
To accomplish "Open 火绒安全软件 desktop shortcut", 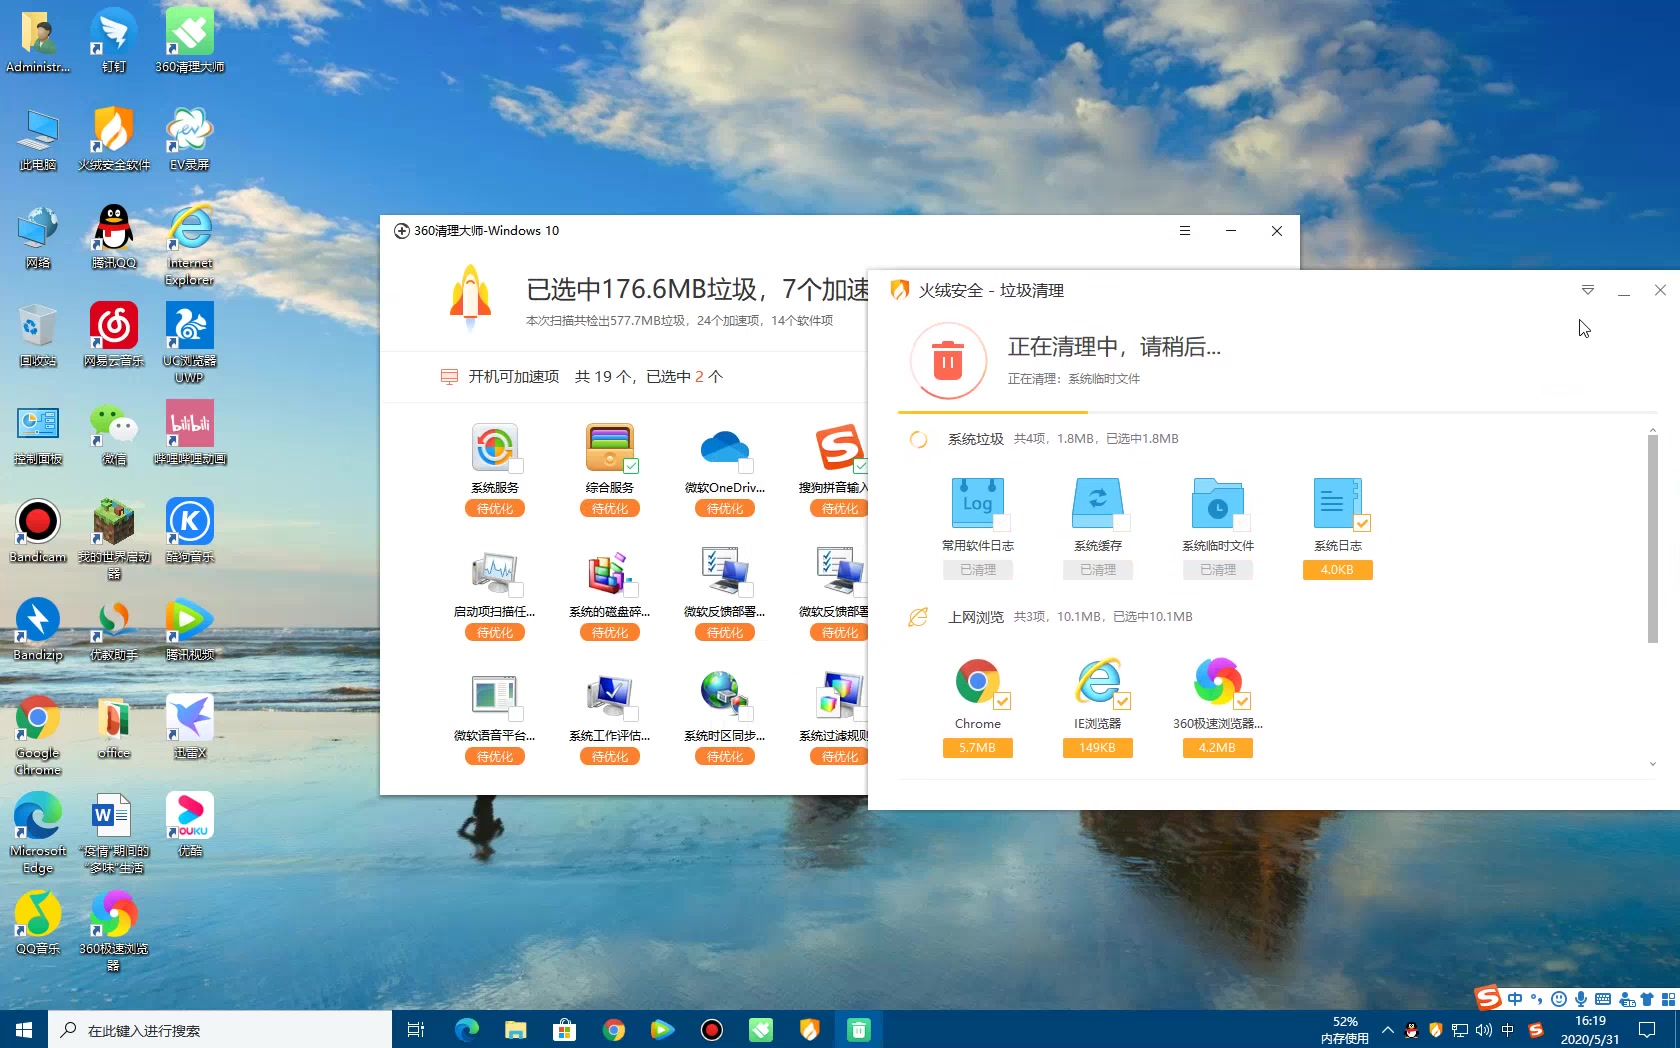I will coord(114,138).
